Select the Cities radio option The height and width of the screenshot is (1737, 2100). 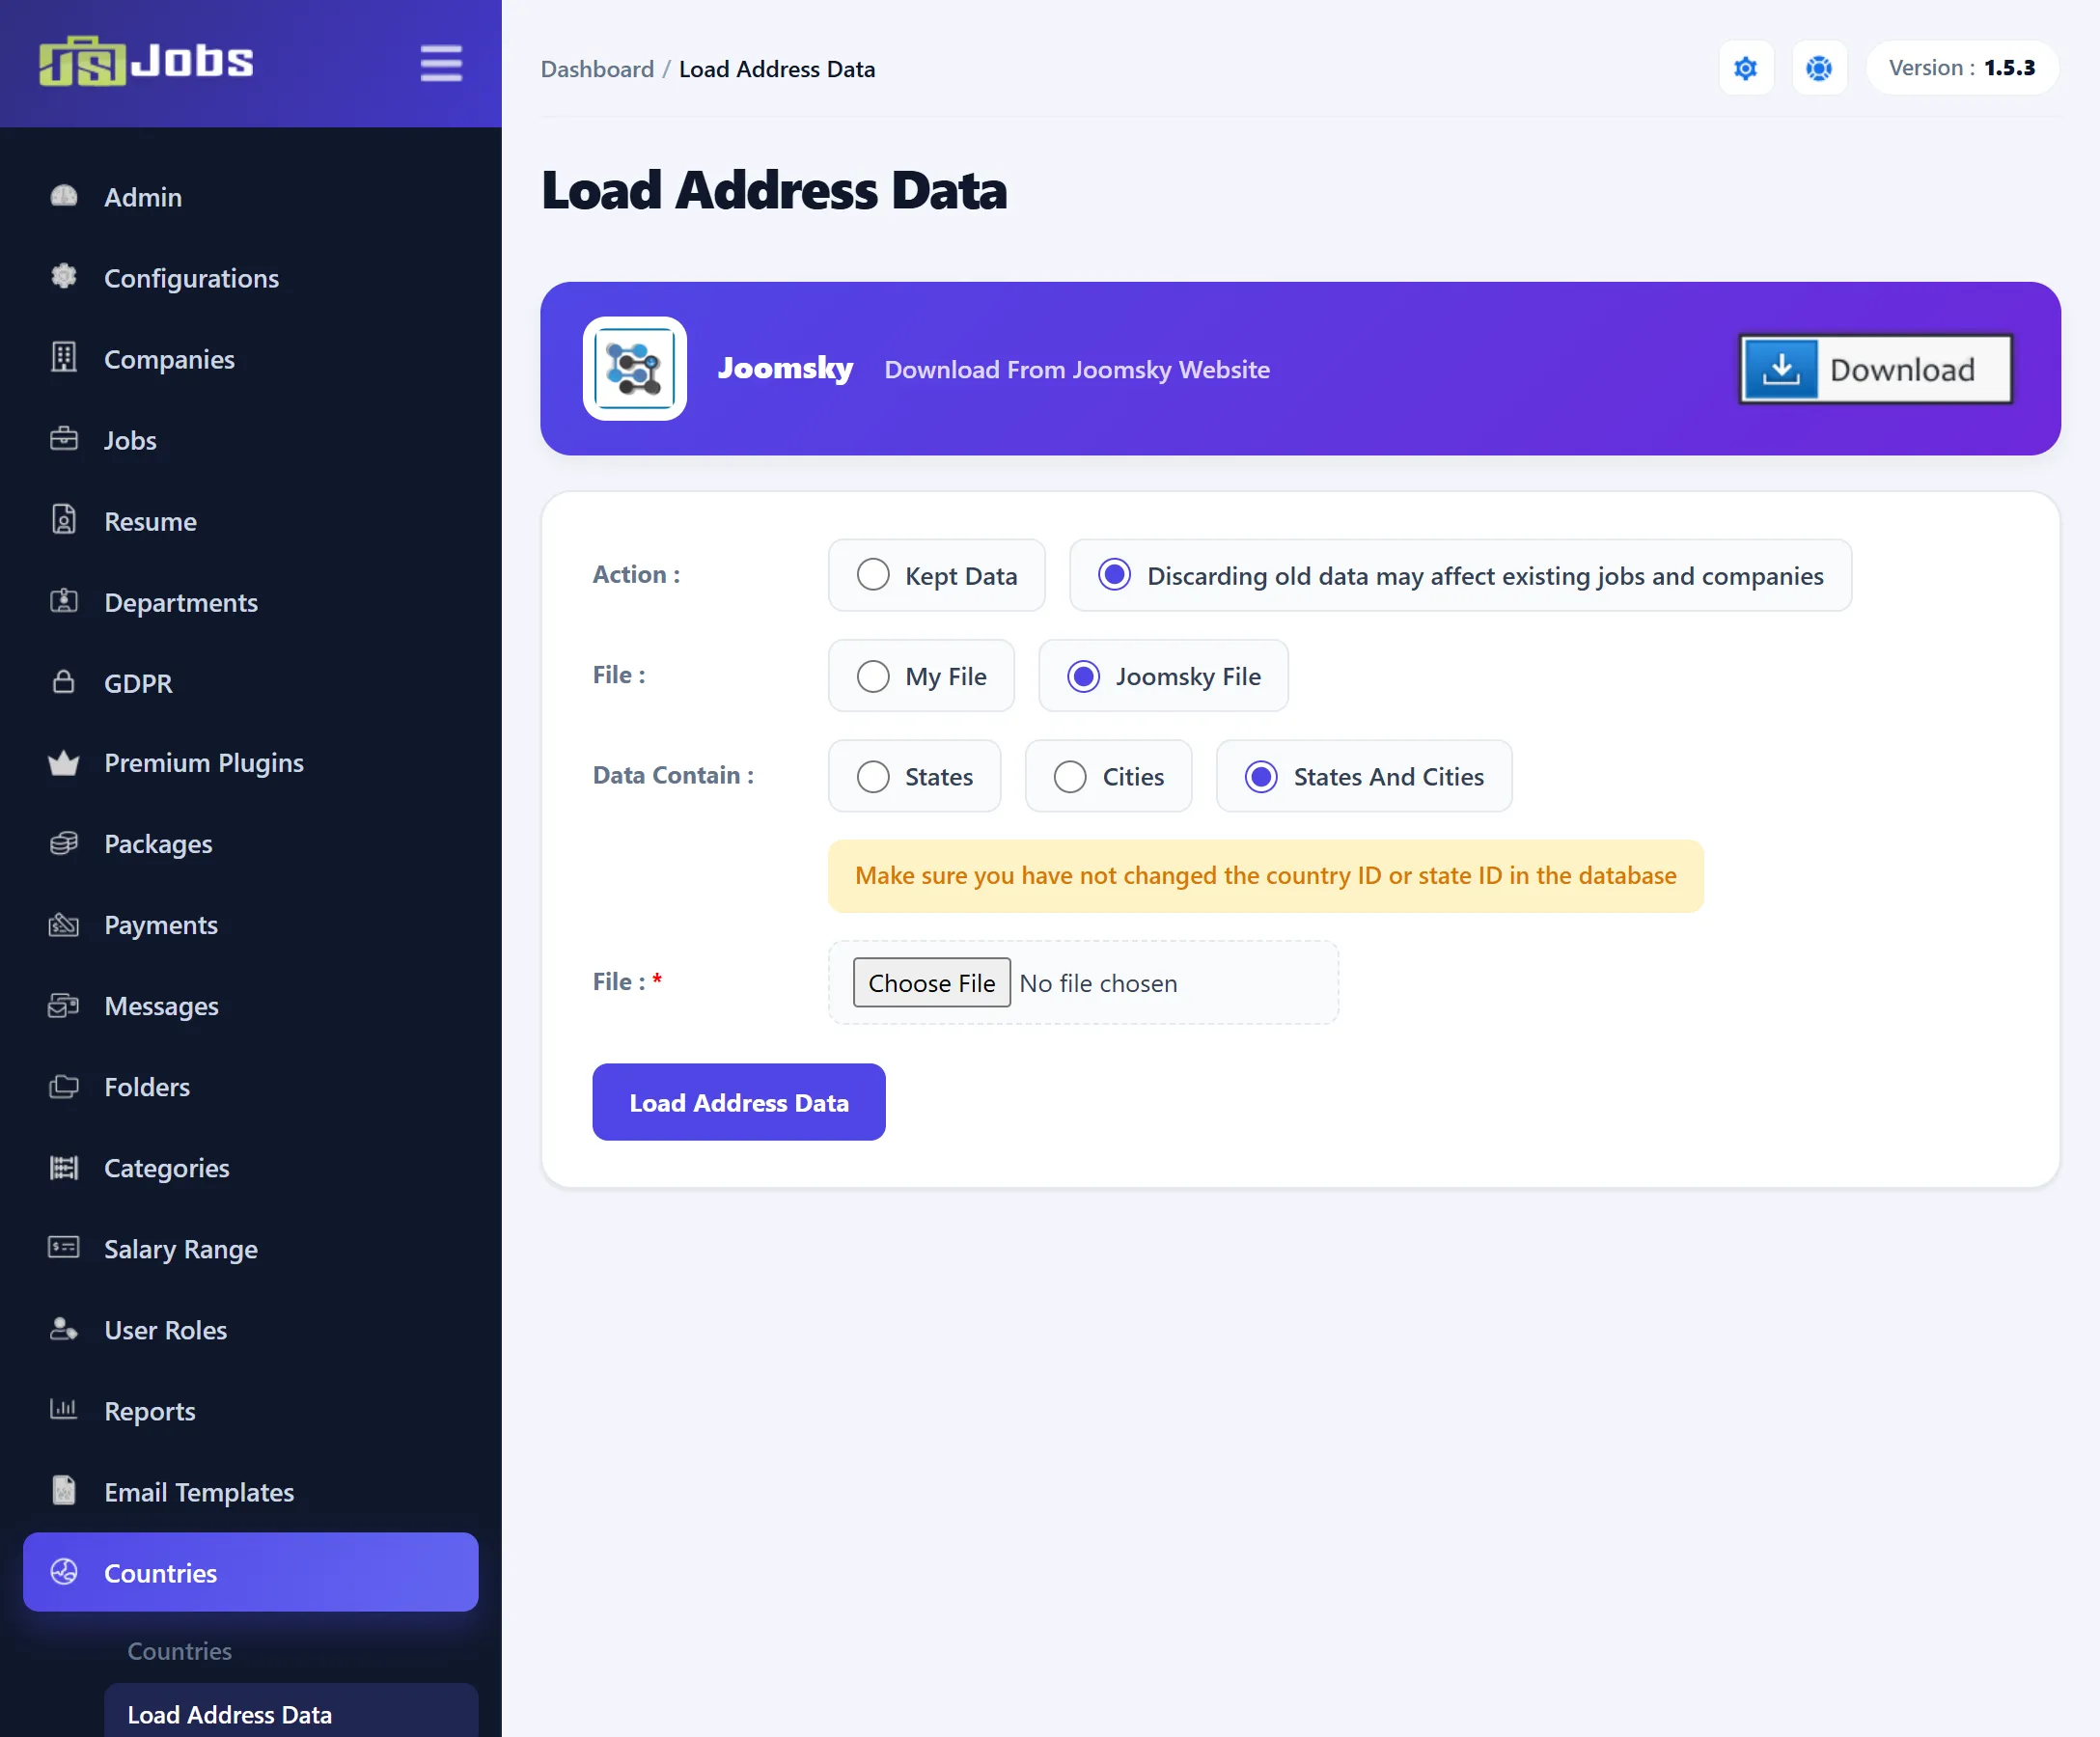click(x=1109, y=776)
